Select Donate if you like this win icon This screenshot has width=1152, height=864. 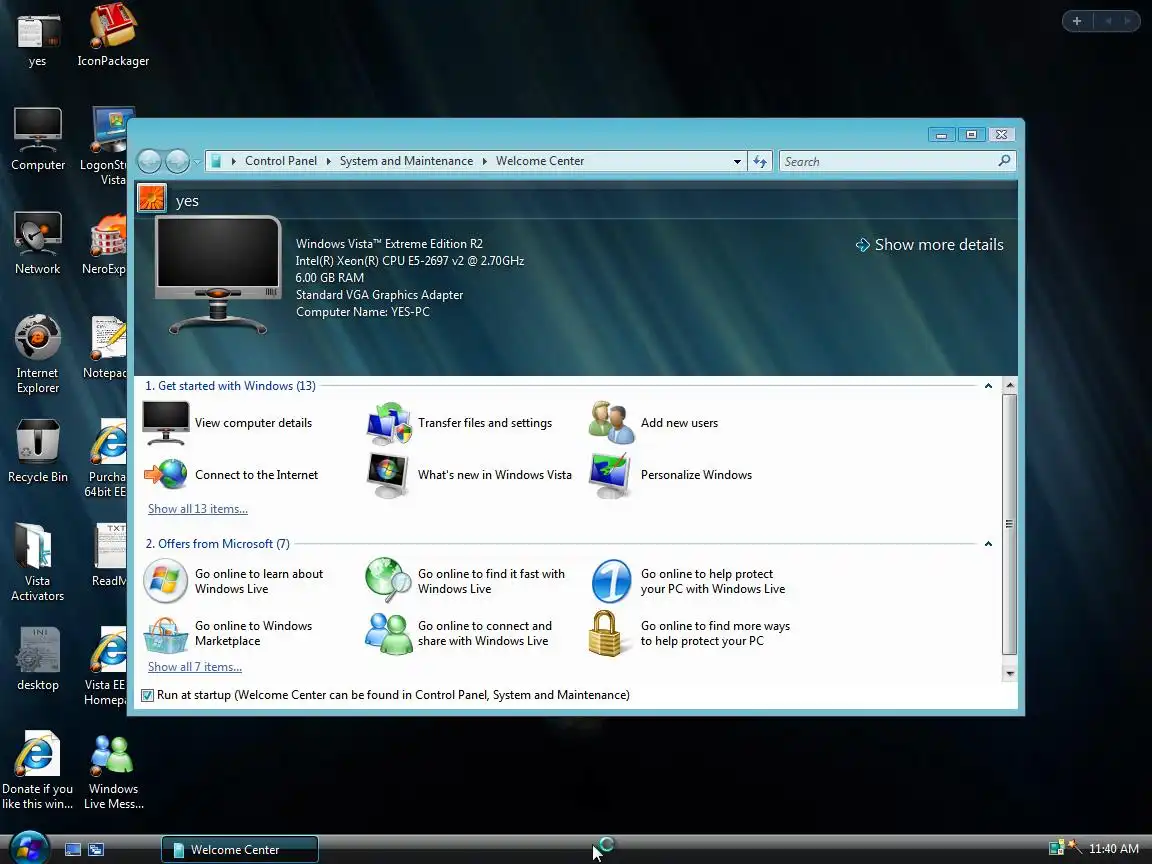tap(37, 771)
